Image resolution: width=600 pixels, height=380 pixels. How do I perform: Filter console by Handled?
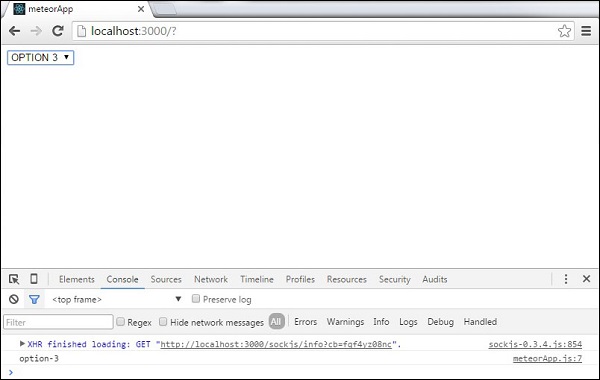coord(480,322)
